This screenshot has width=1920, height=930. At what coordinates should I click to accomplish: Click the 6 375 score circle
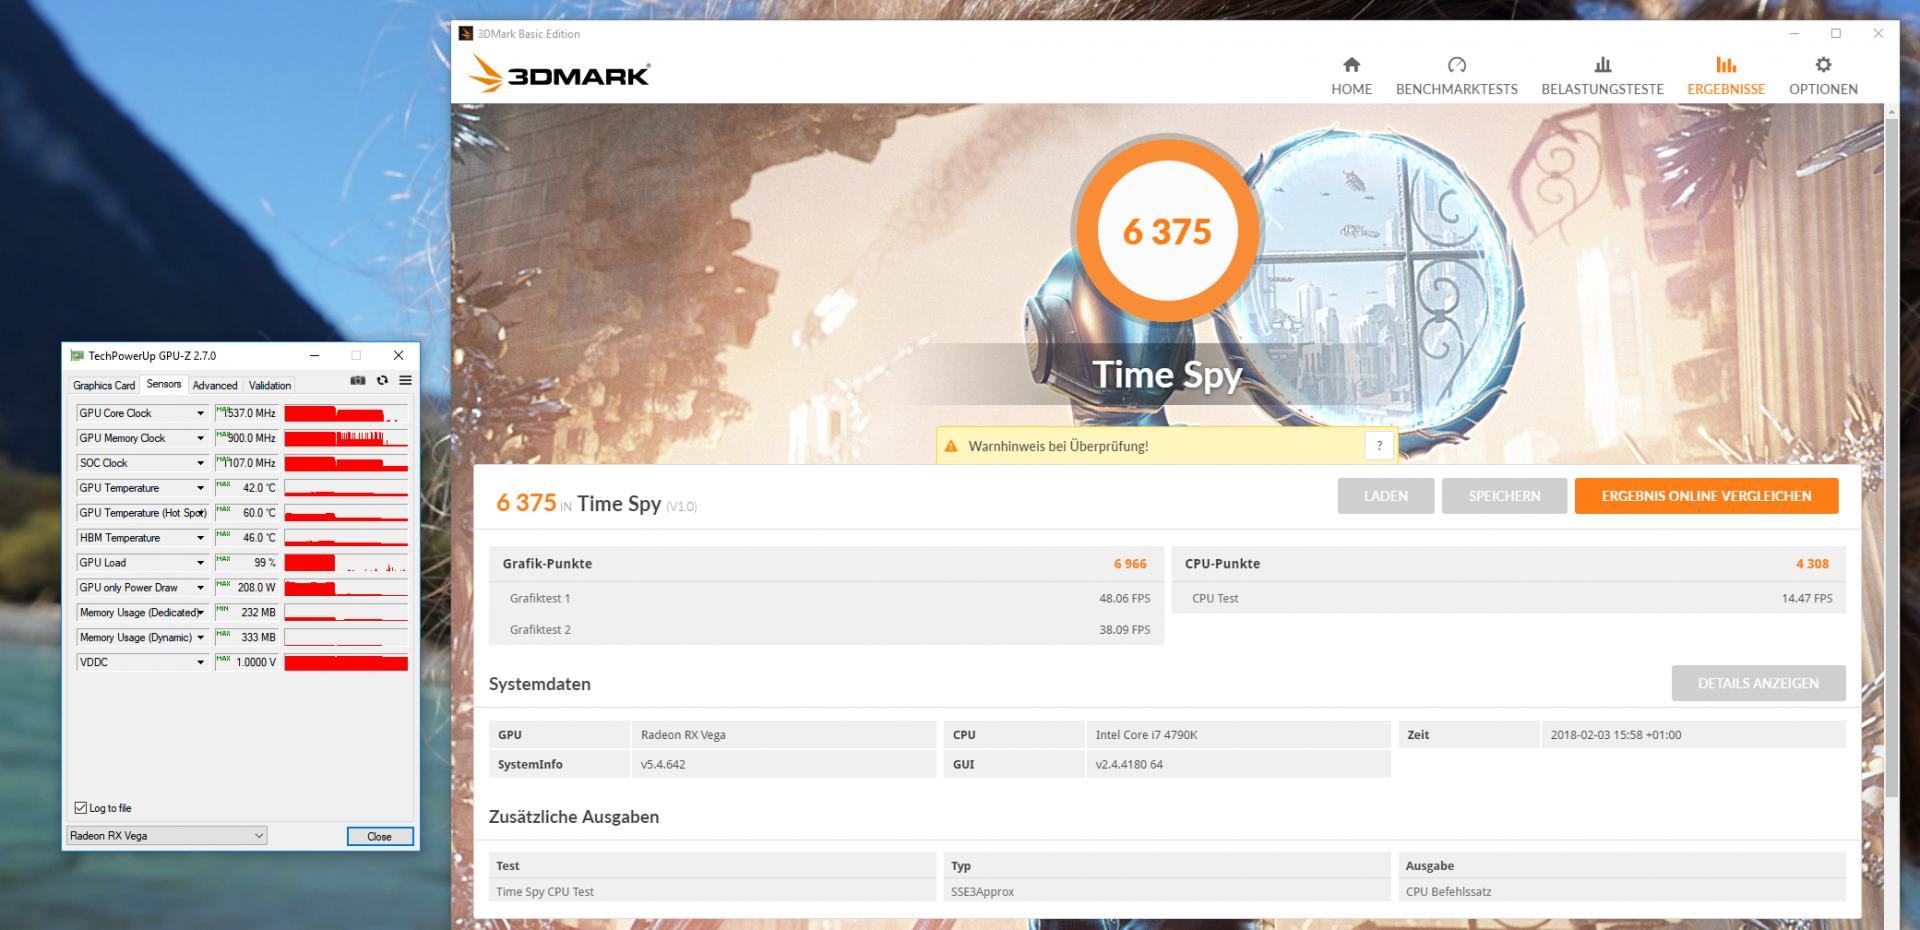(x=1167, y=231)
